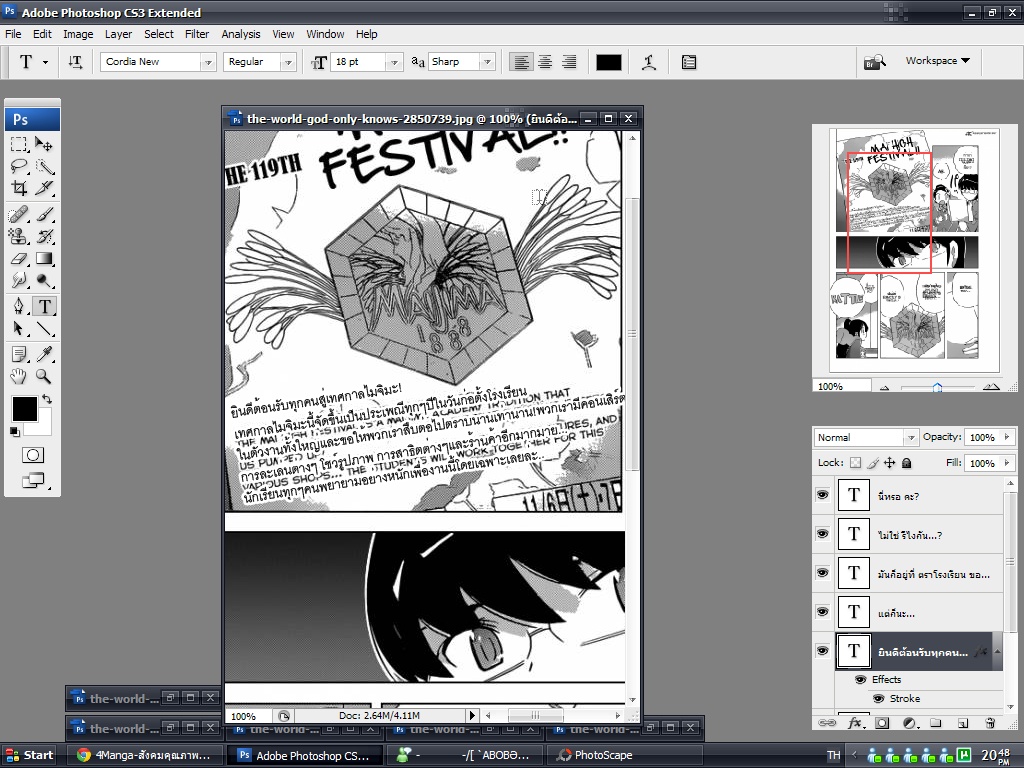
Task: Select the Notes tool
Action: coord(19,354)
